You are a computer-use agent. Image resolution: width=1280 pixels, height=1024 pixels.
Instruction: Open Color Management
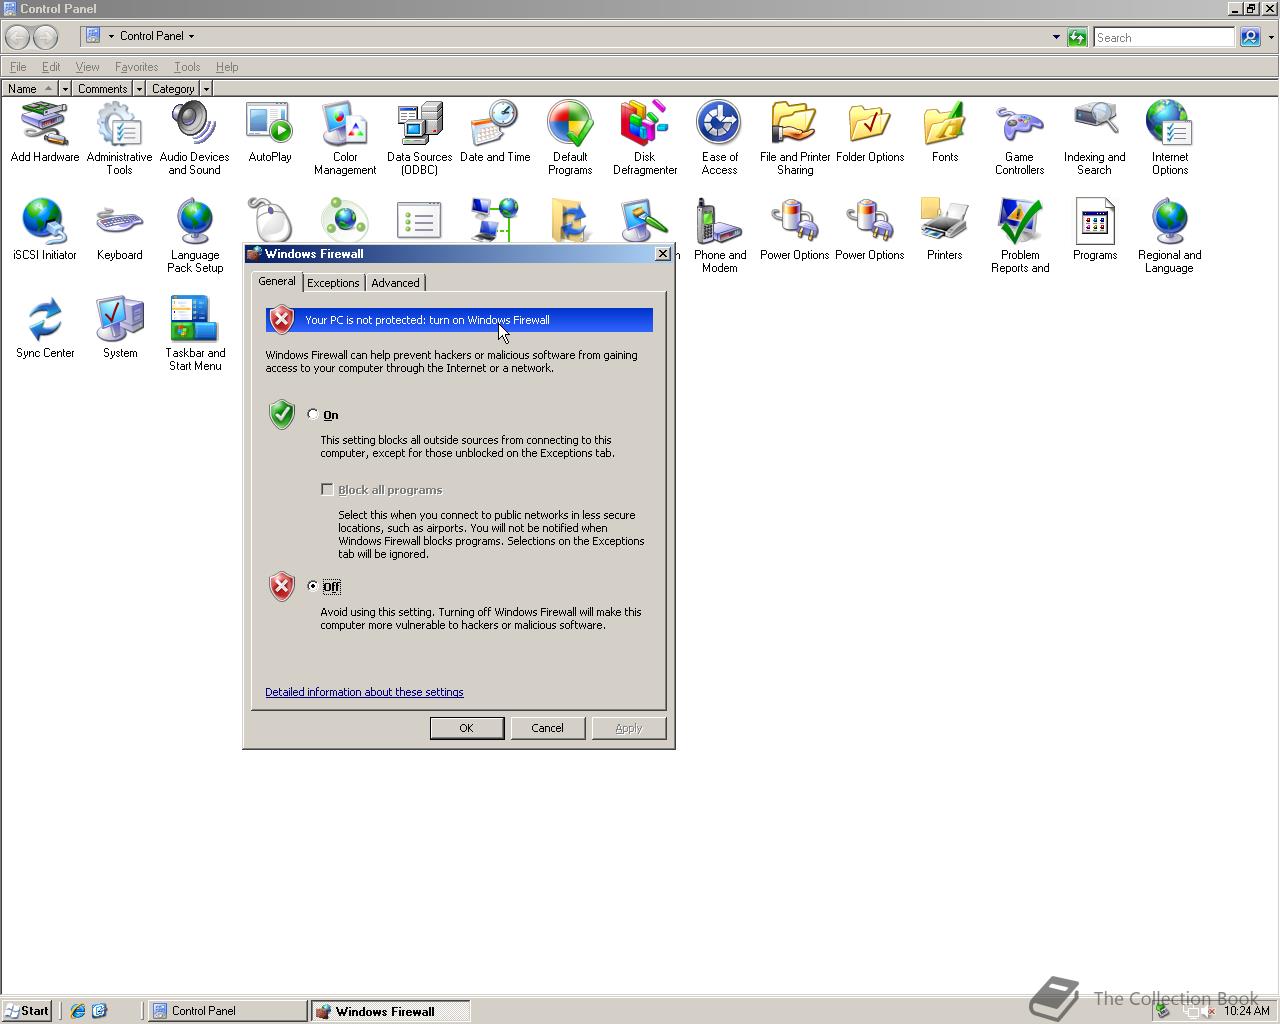345,138
